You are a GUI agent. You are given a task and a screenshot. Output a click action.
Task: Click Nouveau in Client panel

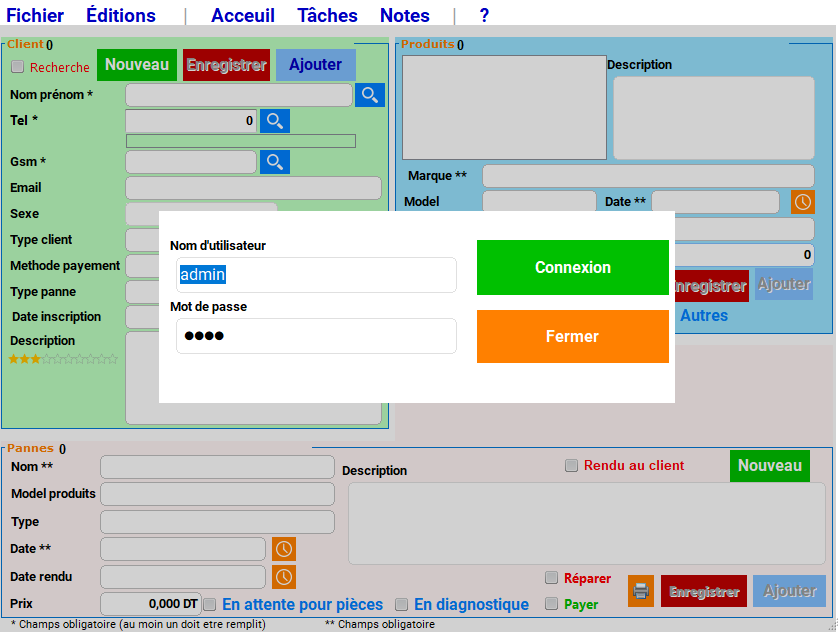click(x=137, y=65)
